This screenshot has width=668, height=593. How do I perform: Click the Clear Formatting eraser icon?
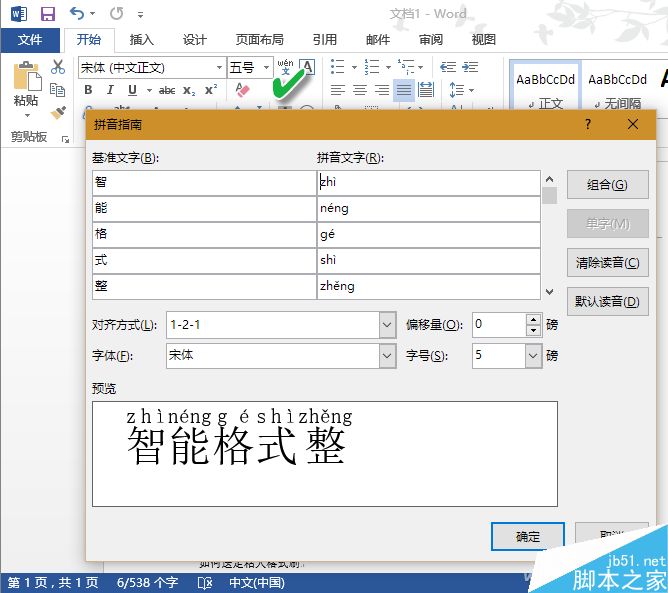click(242, 90)
